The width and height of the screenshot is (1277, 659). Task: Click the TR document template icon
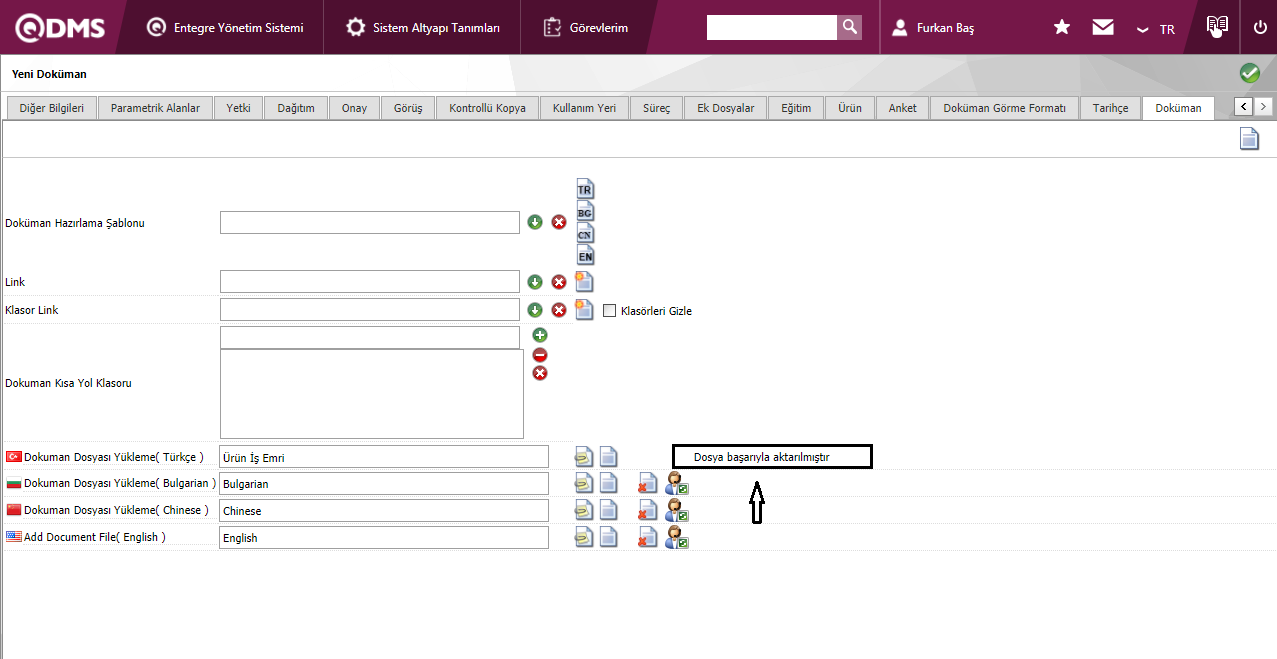tap(585, 188)
